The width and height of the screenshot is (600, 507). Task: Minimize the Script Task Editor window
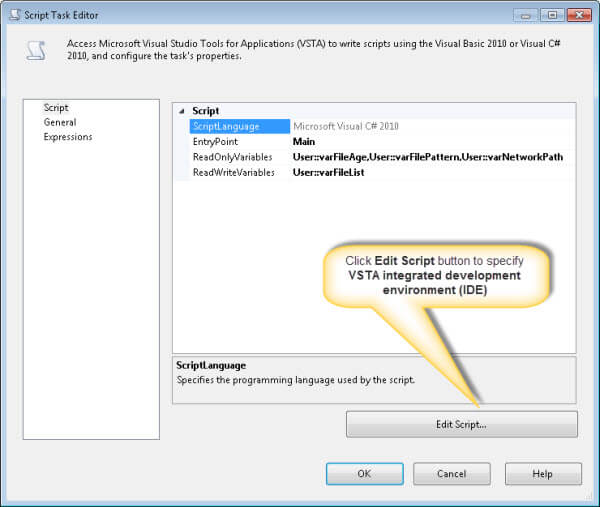click(x=526, y=15)
